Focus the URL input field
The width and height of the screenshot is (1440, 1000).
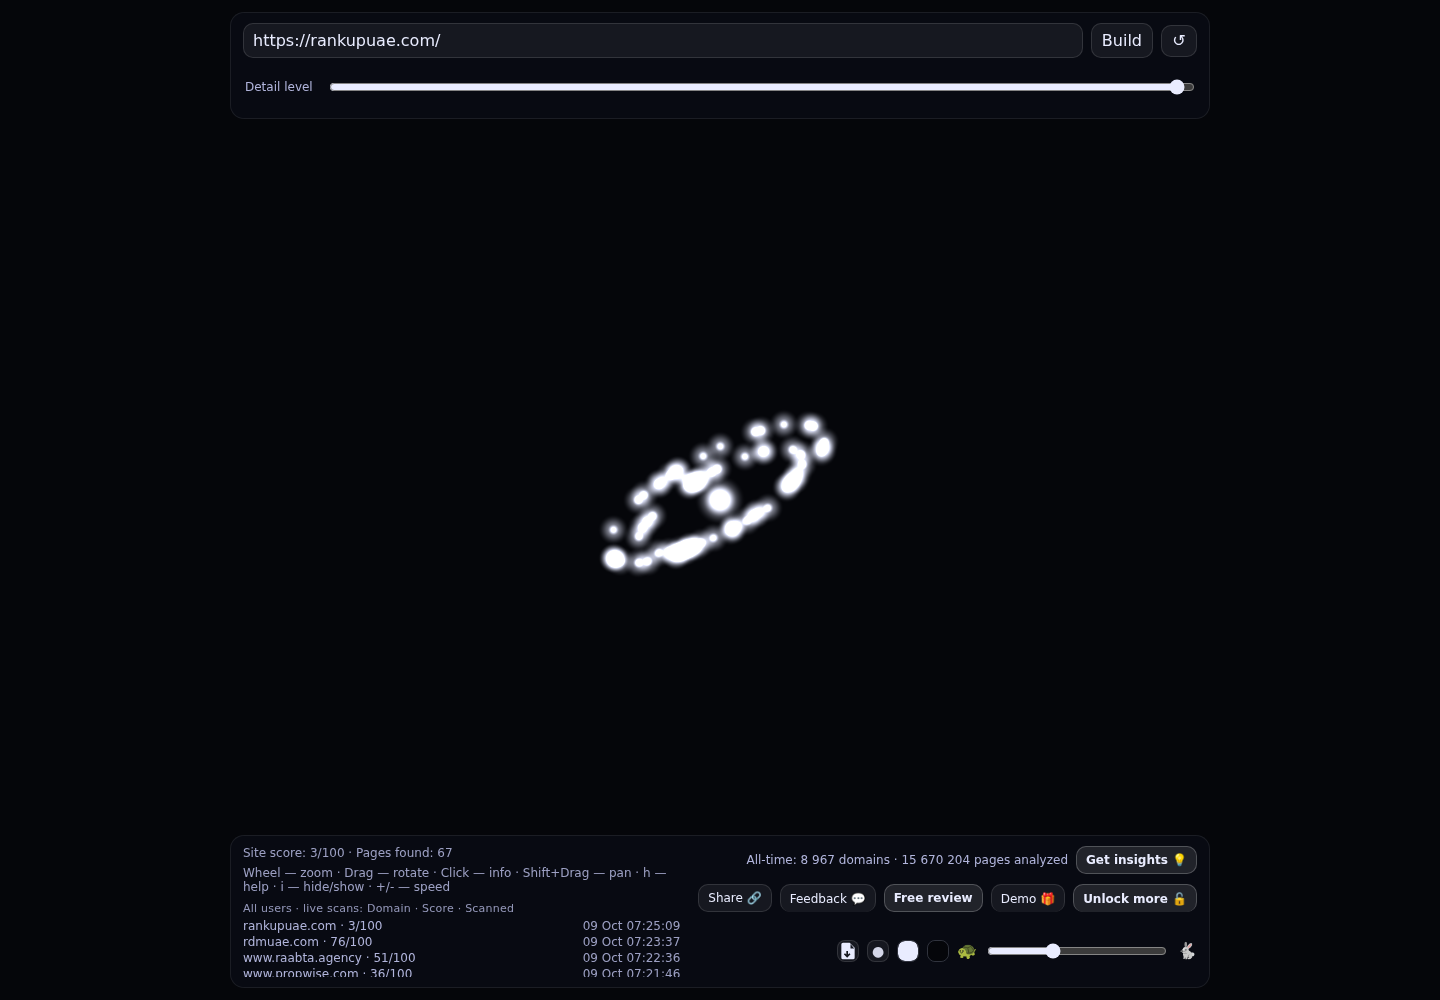(x=662, y=40)
